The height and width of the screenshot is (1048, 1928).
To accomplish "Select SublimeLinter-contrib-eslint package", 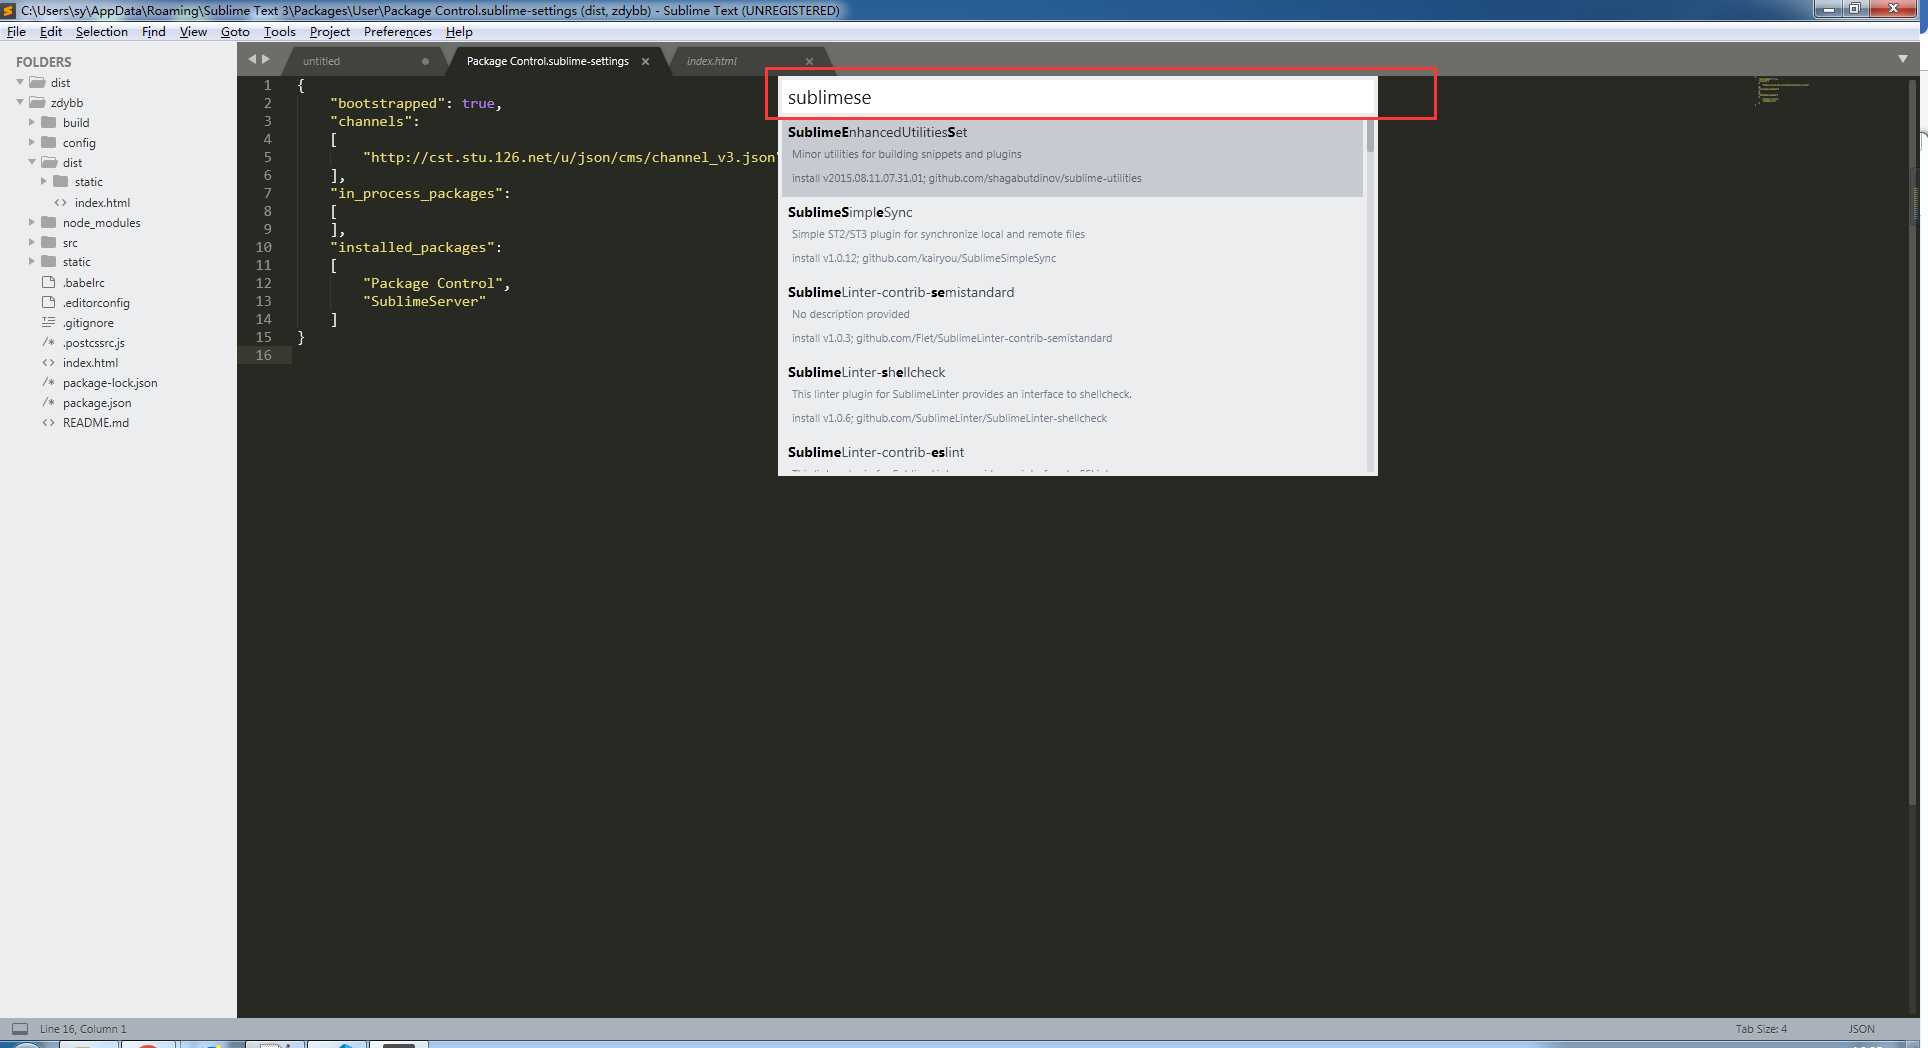I will [1071, 456].
